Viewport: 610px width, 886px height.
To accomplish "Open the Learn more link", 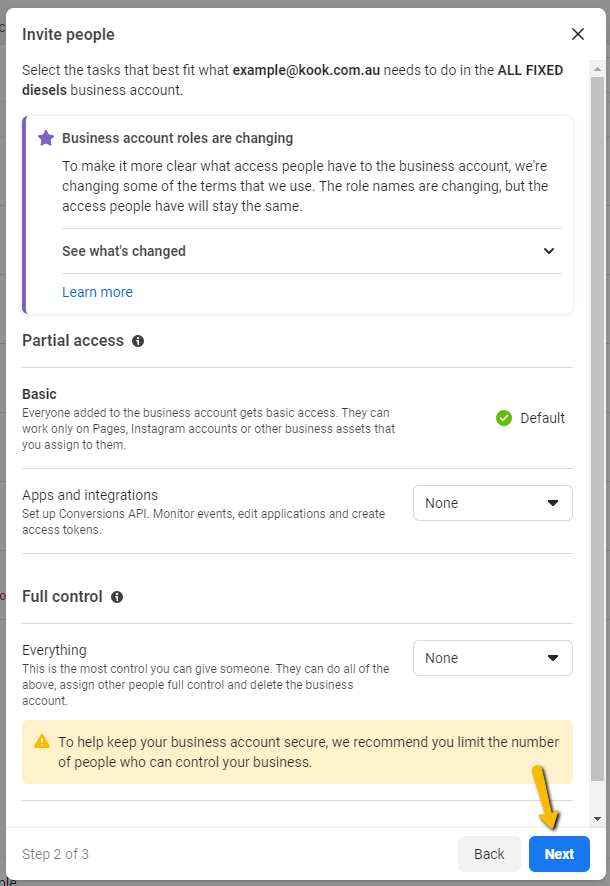I will [97, 292].
